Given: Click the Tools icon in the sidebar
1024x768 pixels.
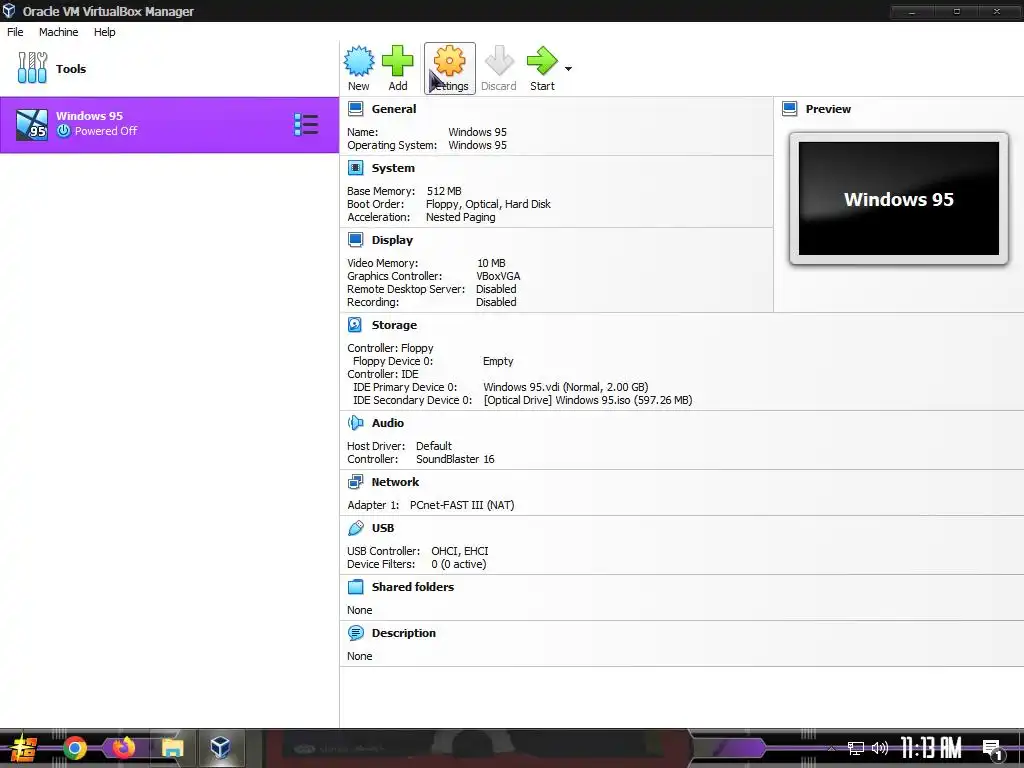Looking at the screenshot, I should tap(32, 68).
